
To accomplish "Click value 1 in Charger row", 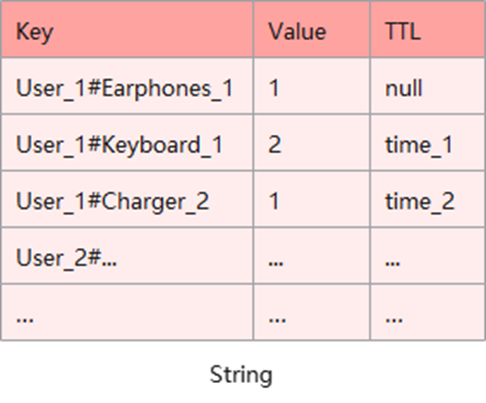I will 312,199.
